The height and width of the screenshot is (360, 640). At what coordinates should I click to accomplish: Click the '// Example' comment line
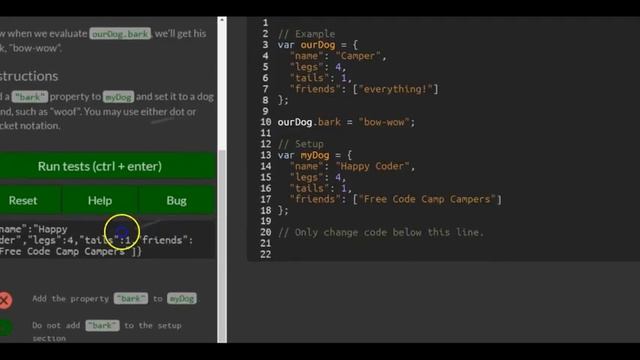pos(307,34)
